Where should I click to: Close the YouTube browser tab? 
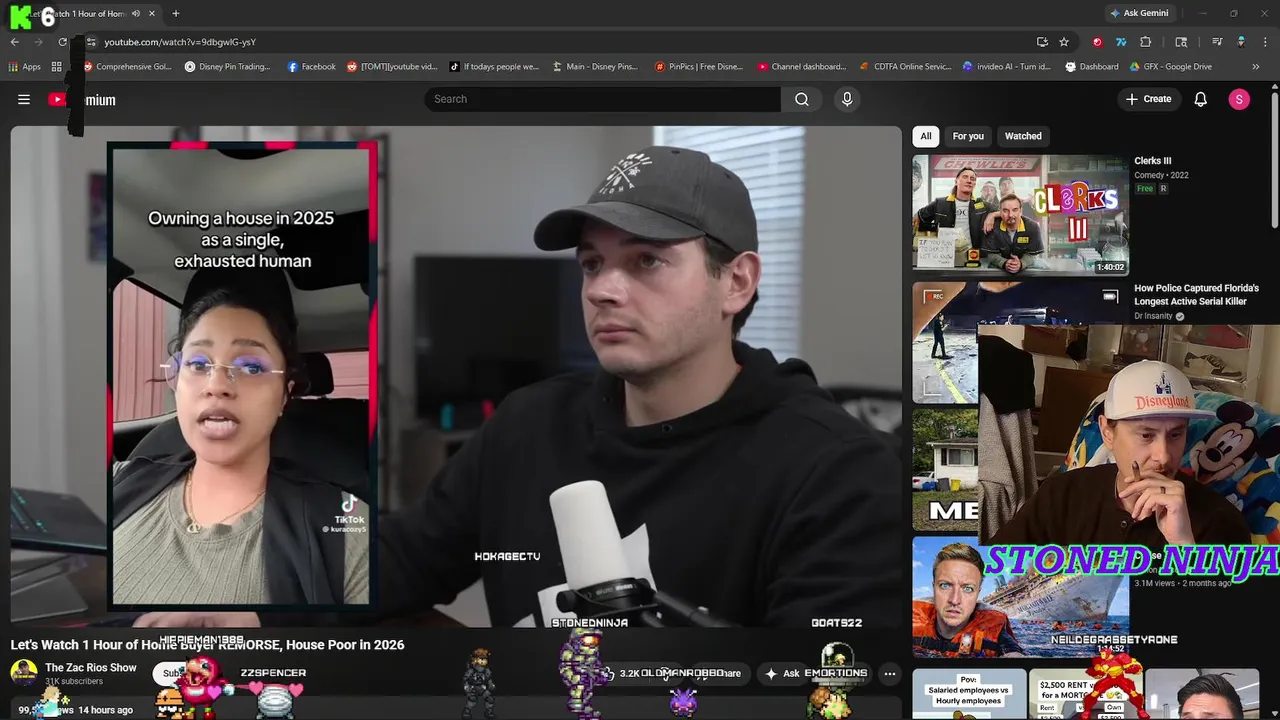pyautogui.click(x=152, y=13)
